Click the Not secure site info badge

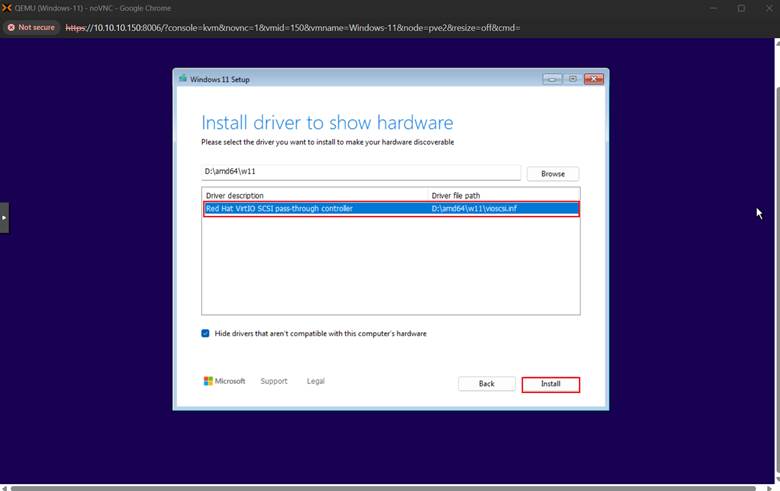pyautogui.click(x=31, y=27)
